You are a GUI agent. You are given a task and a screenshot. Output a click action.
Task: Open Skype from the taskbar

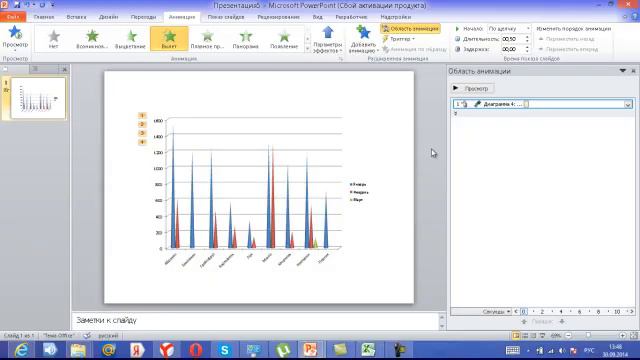224,350
